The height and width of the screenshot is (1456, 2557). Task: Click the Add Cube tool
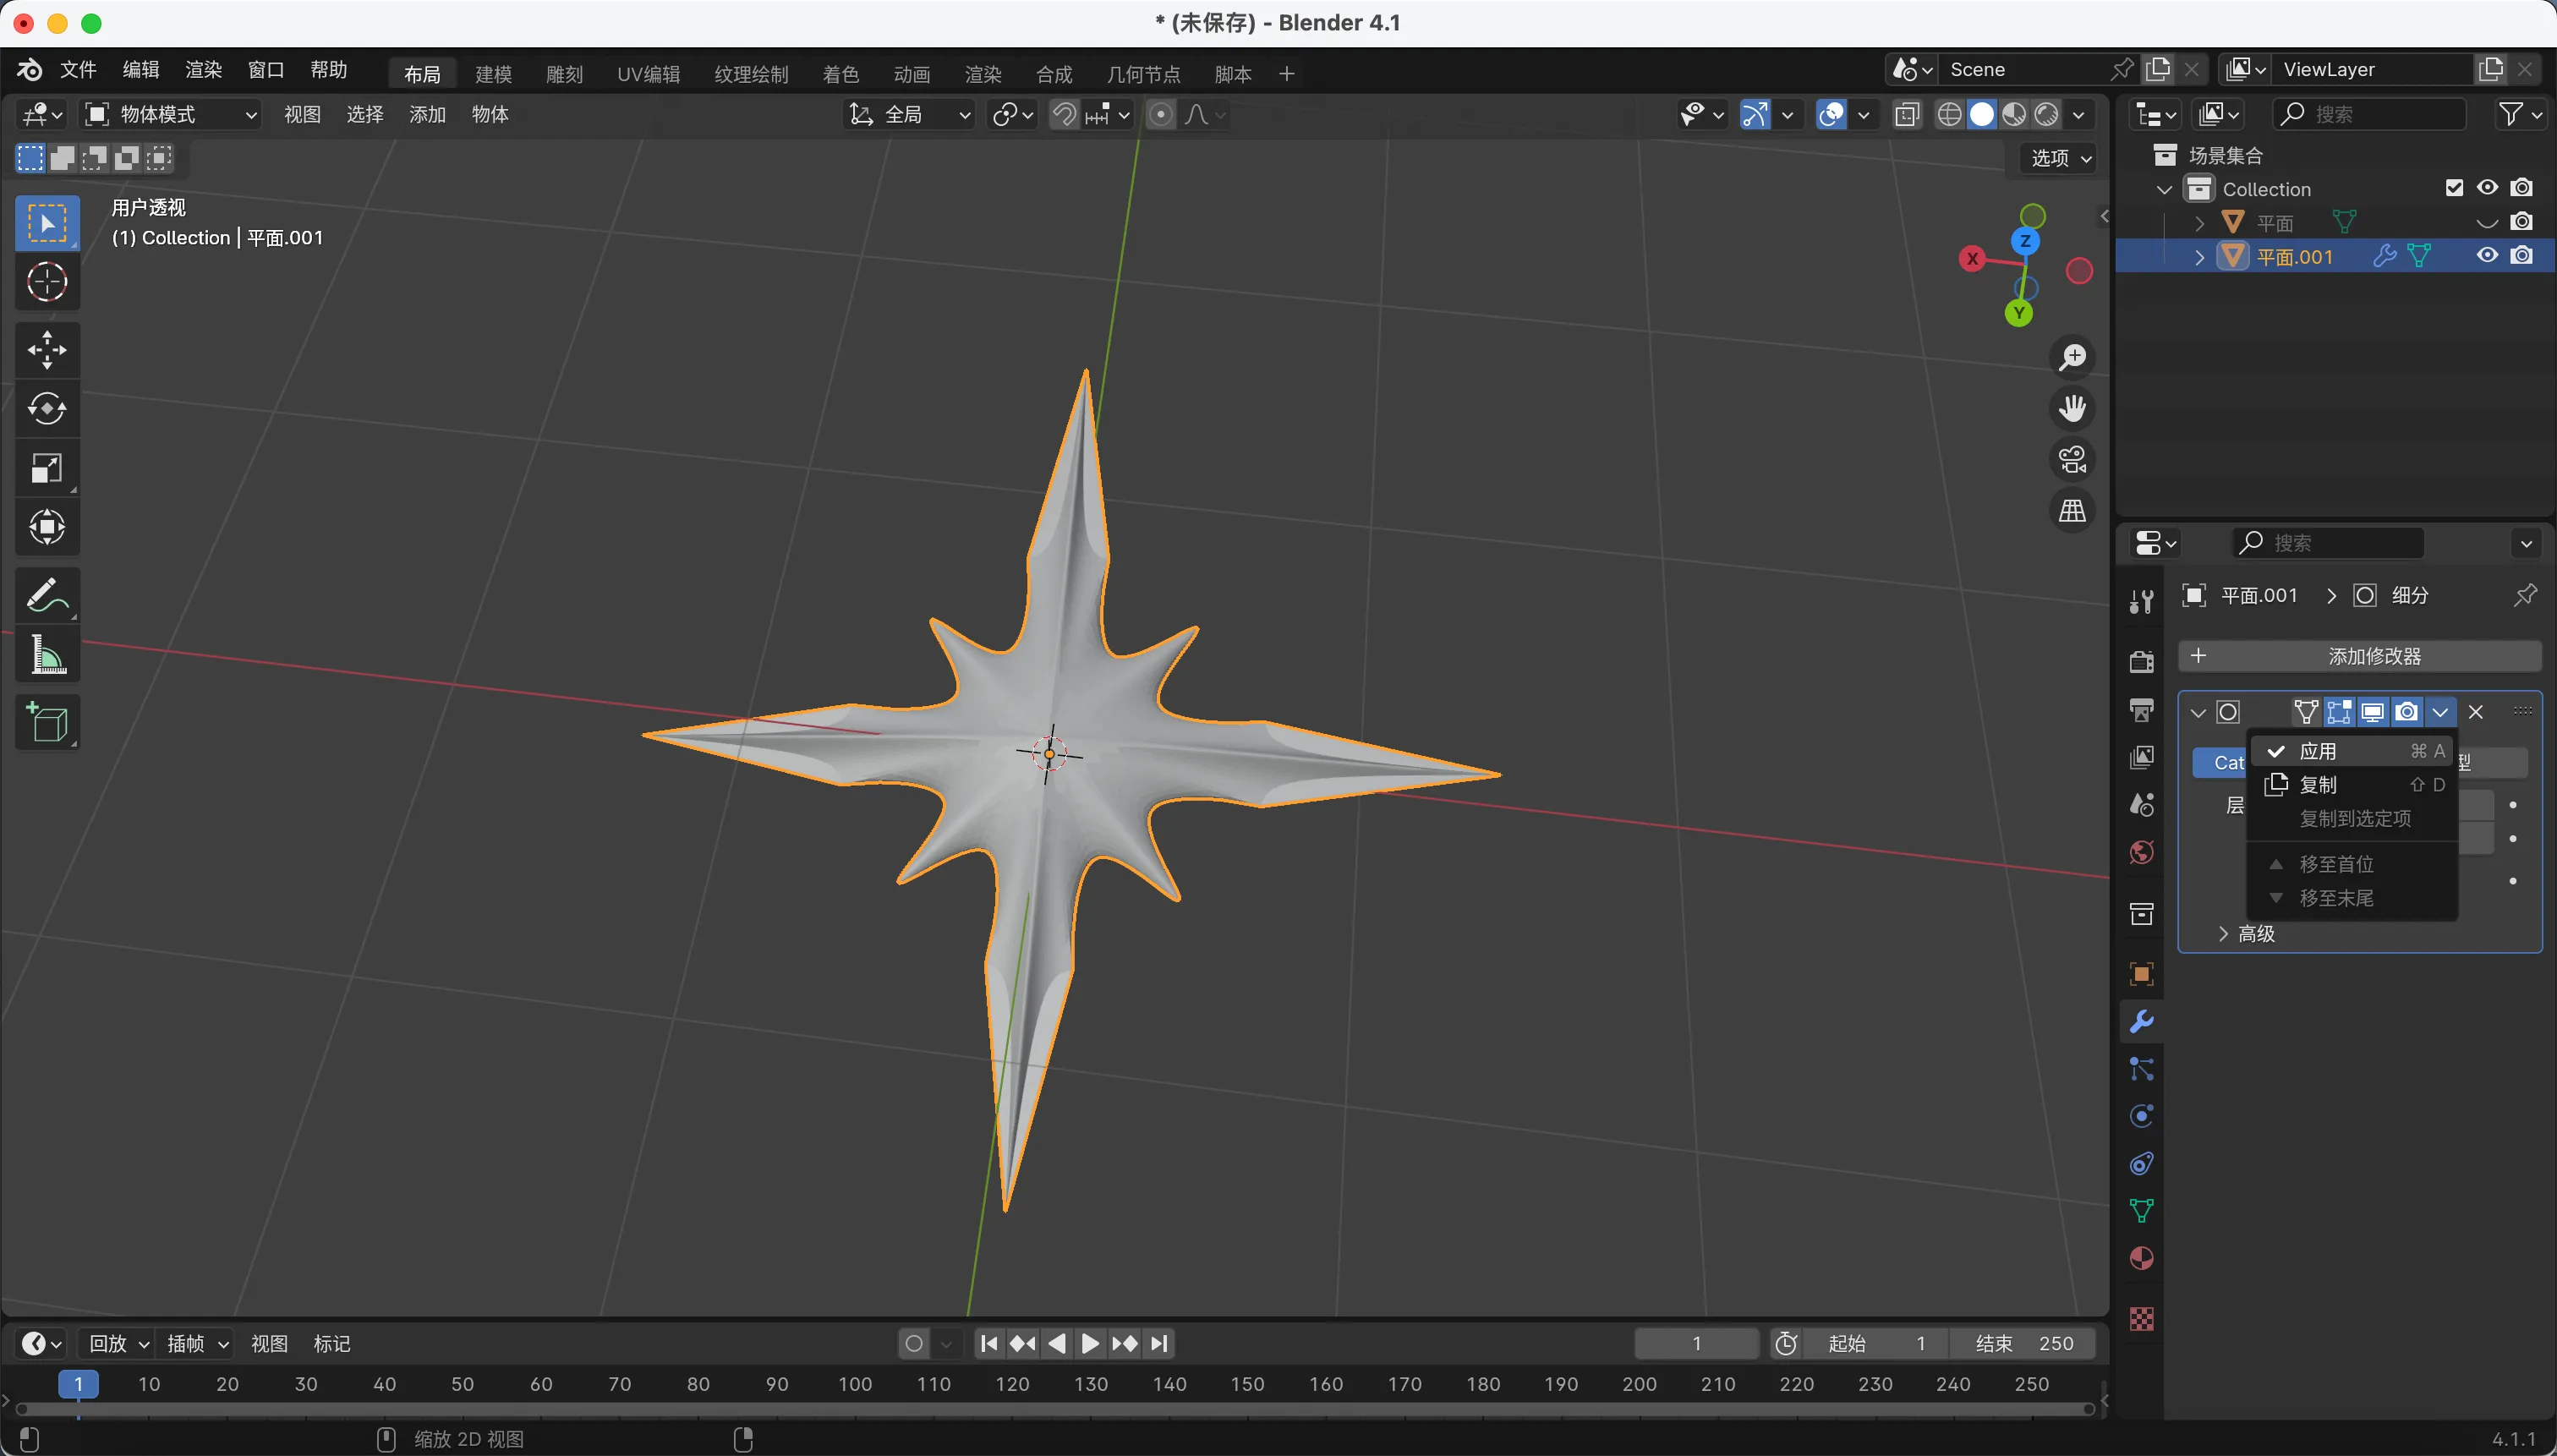pos(47,722)
